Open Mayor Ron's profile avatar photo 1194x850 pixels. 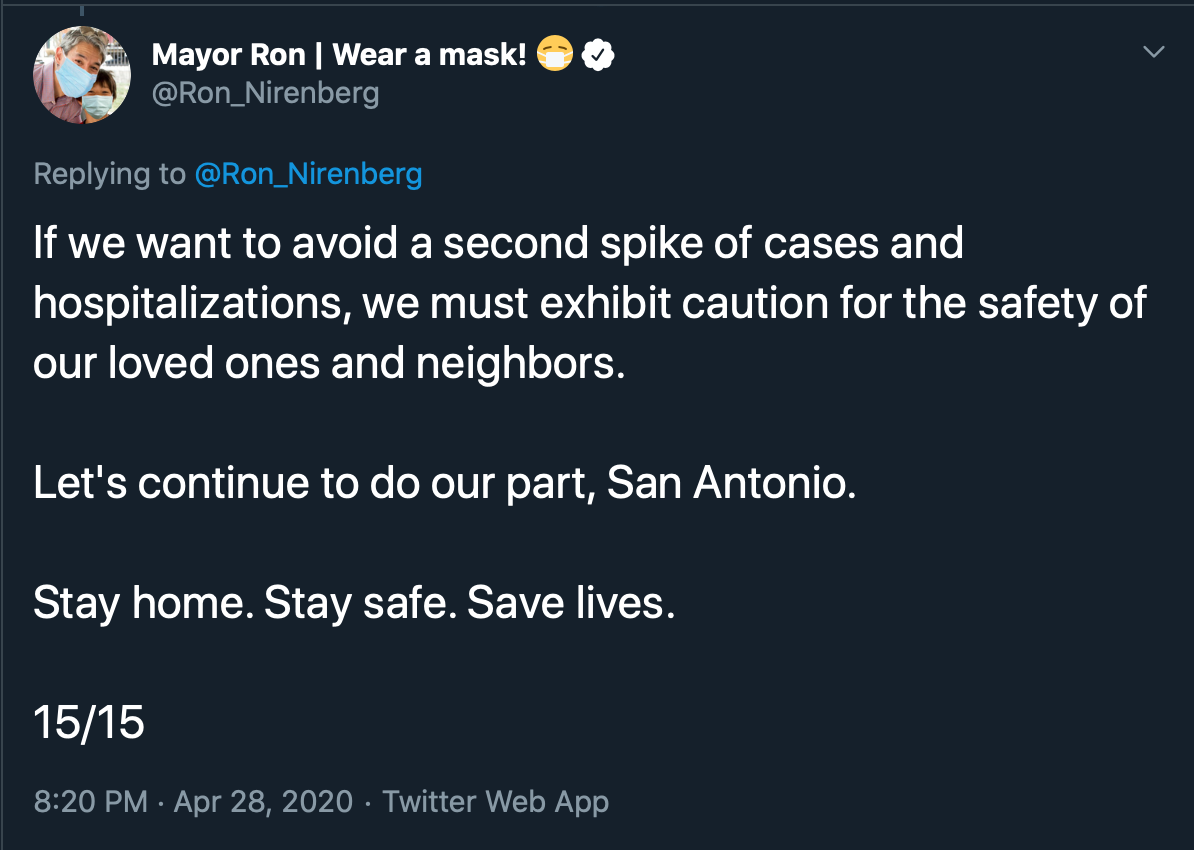[x=82, y=75]
